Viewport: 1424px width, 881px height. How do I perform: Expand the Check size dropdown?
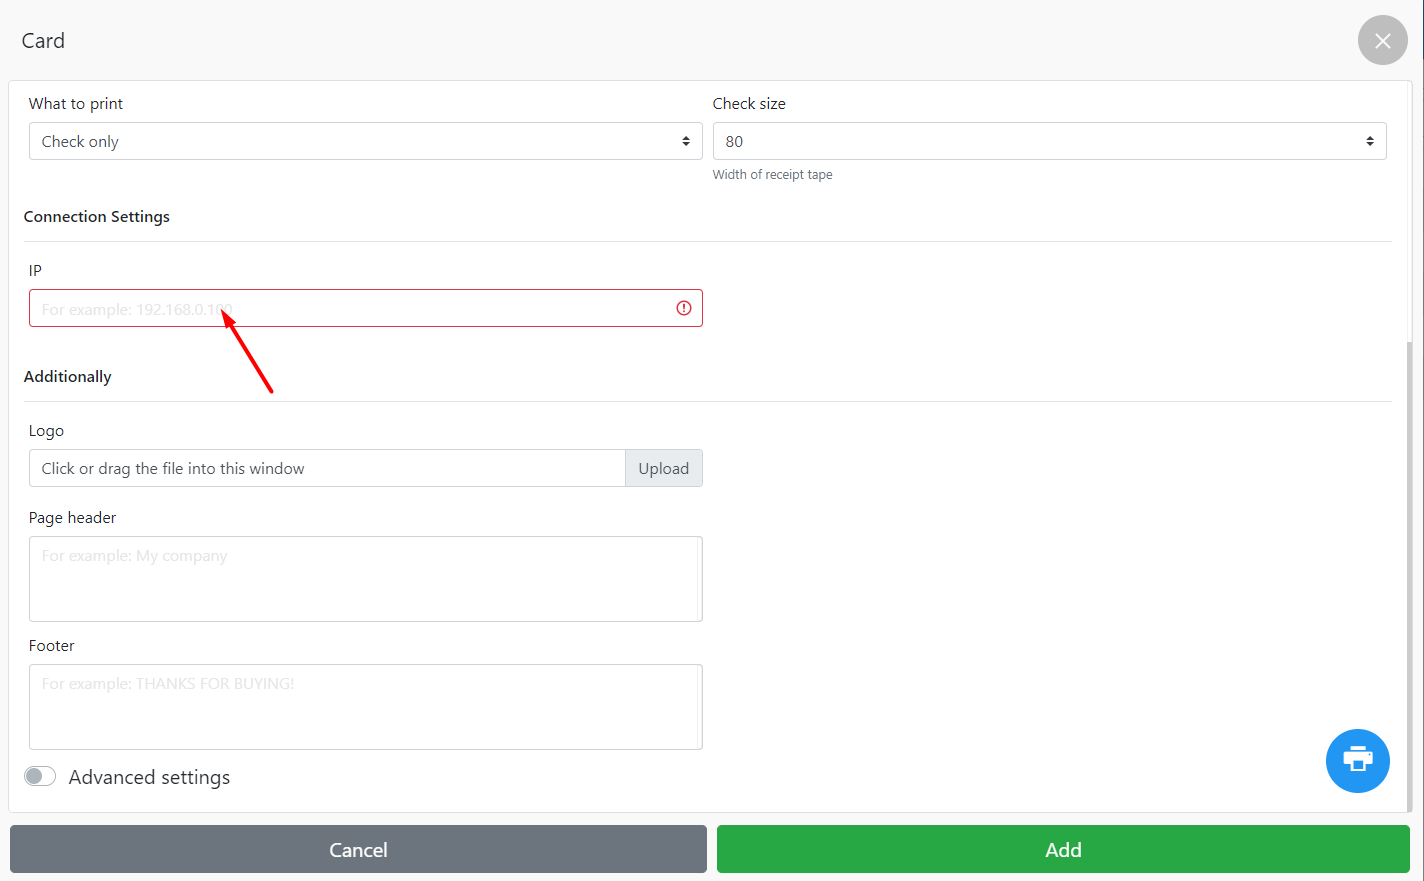tap(1049, 141)
